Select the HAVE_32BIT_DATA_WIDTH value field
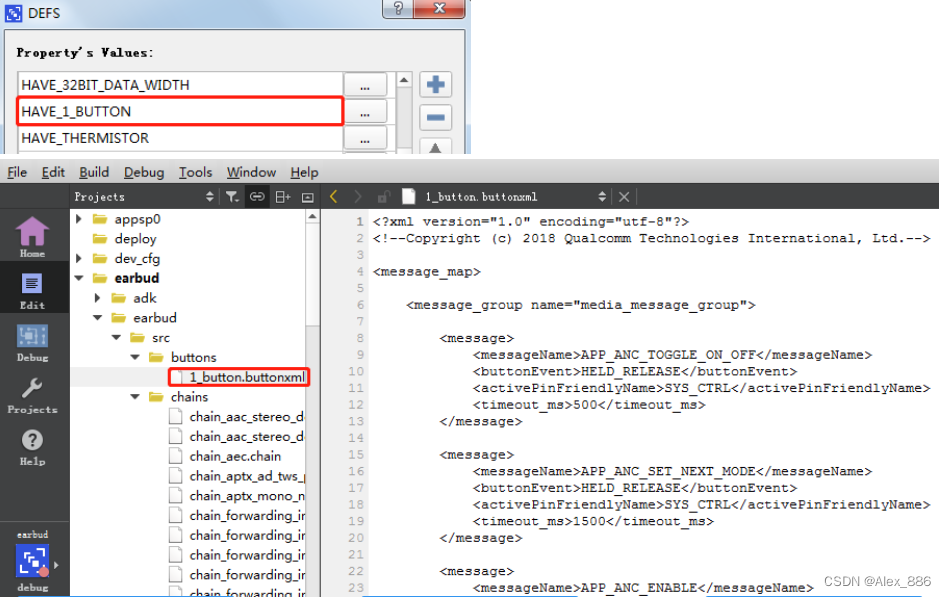This screenshot has height=597, width=946. tap(180, 85)
